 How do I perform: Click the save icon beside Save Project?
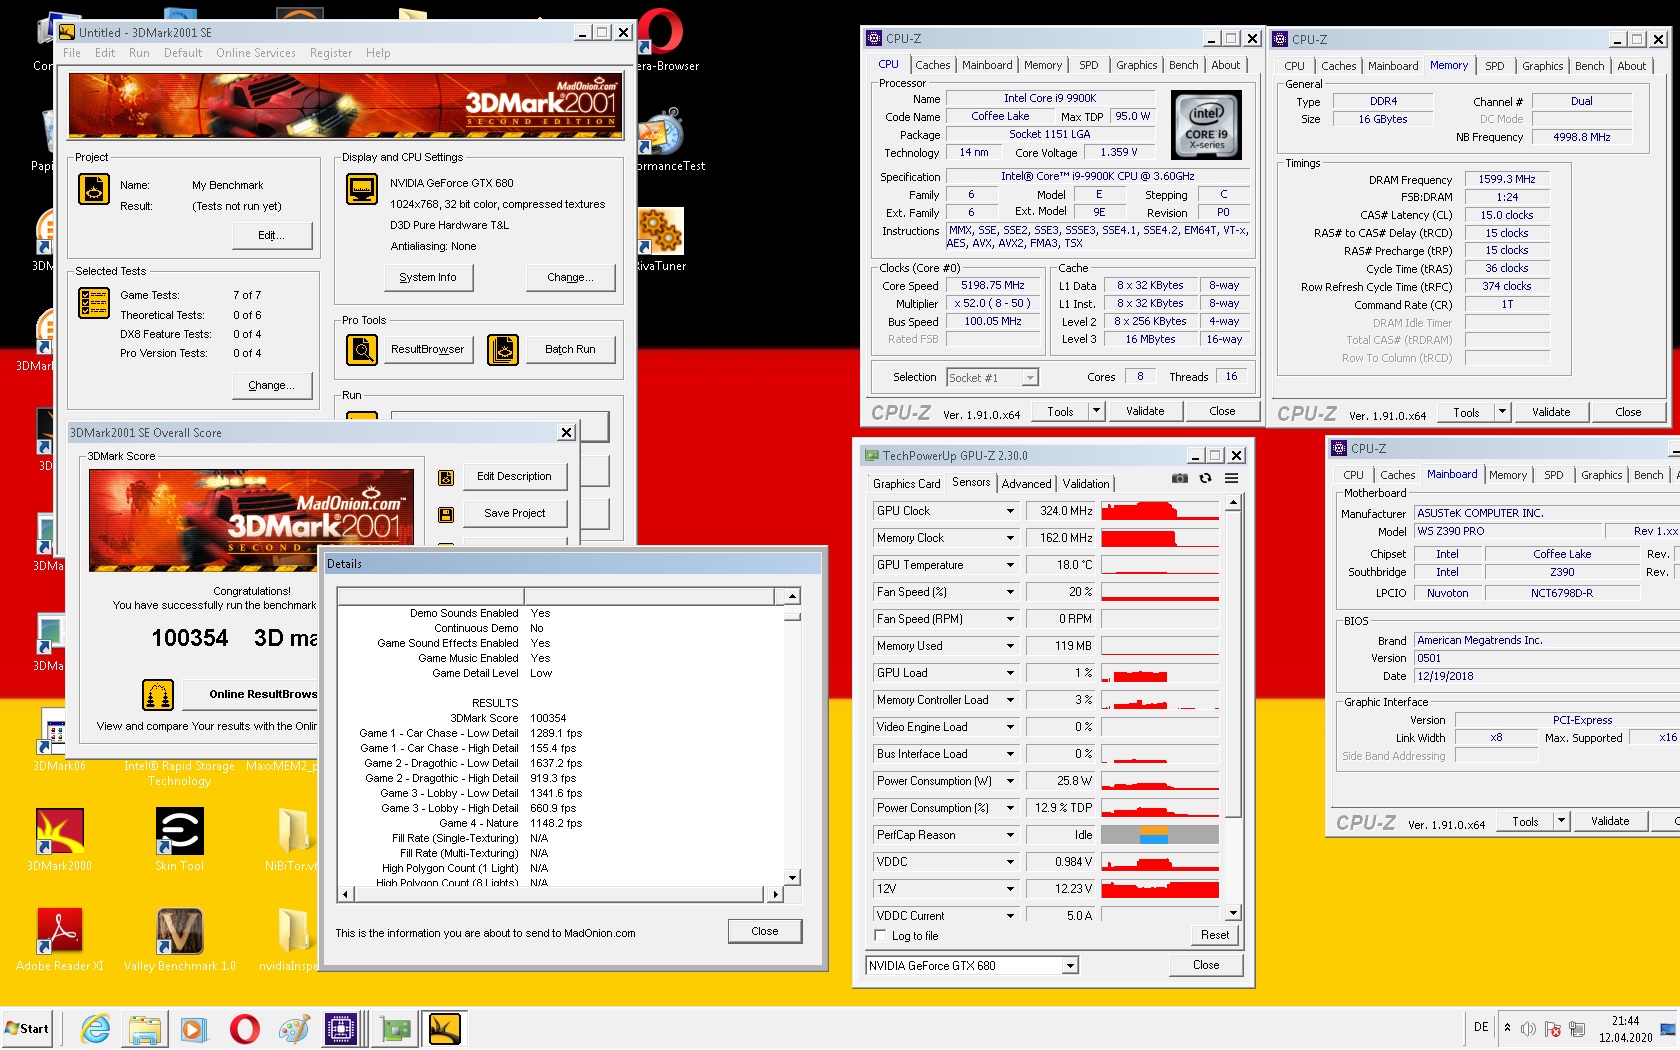pos(446,514)
